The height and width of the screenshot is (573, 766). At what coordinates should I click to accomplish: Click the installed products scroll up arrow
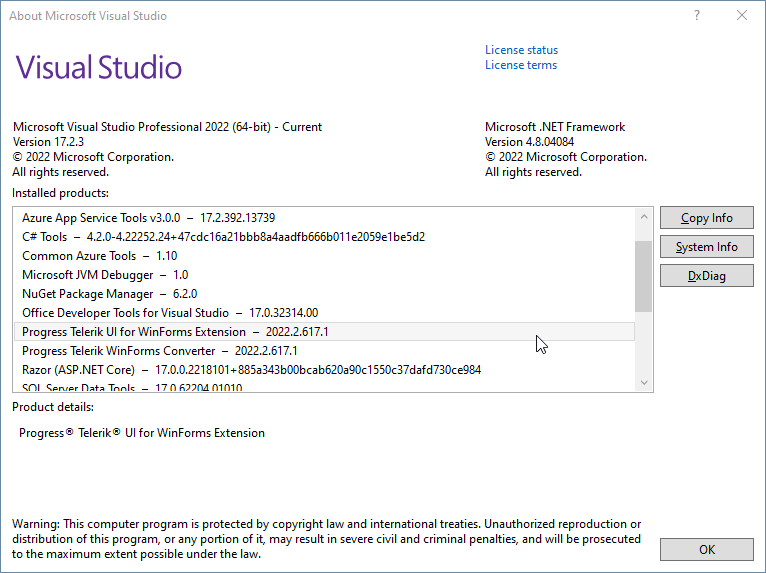click(644, 216)
